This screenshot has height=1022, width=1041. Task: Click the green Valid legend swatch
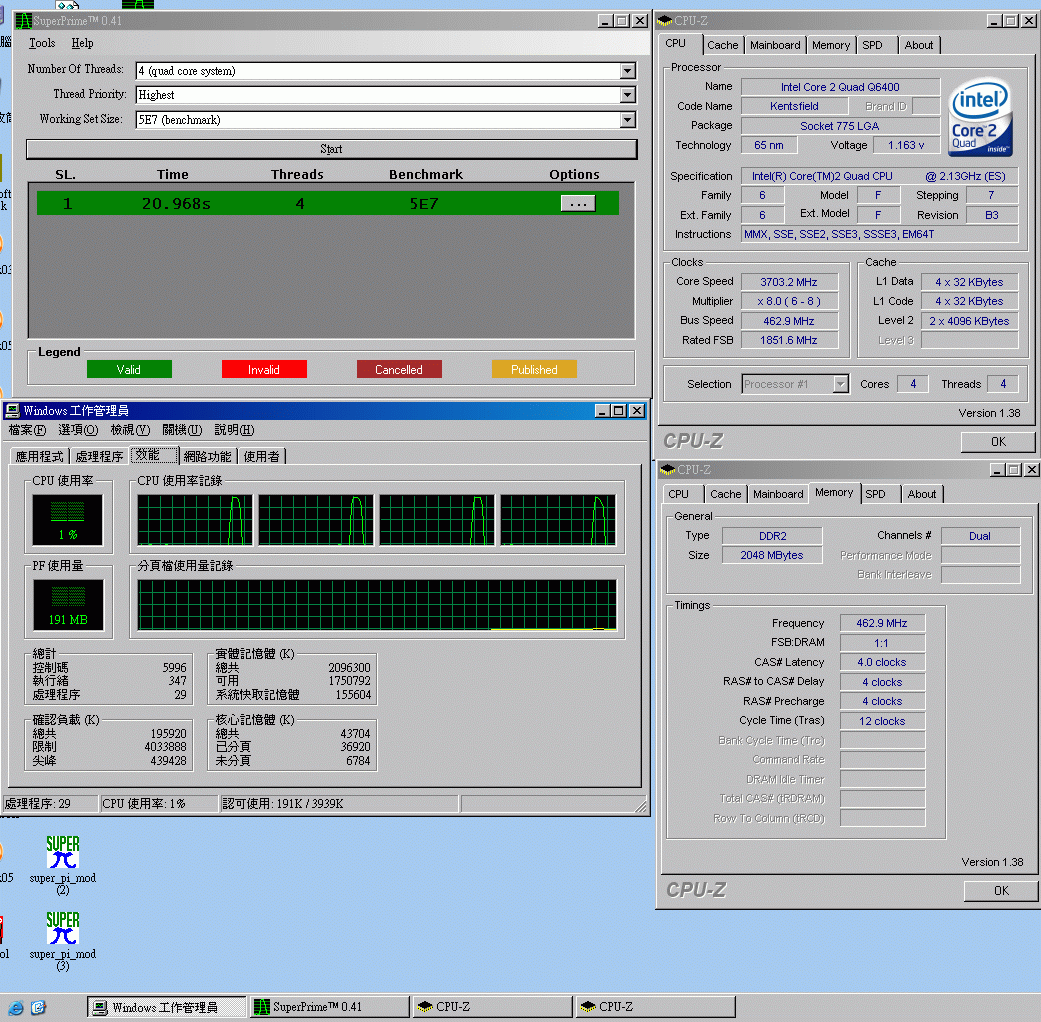click(129, 369)
